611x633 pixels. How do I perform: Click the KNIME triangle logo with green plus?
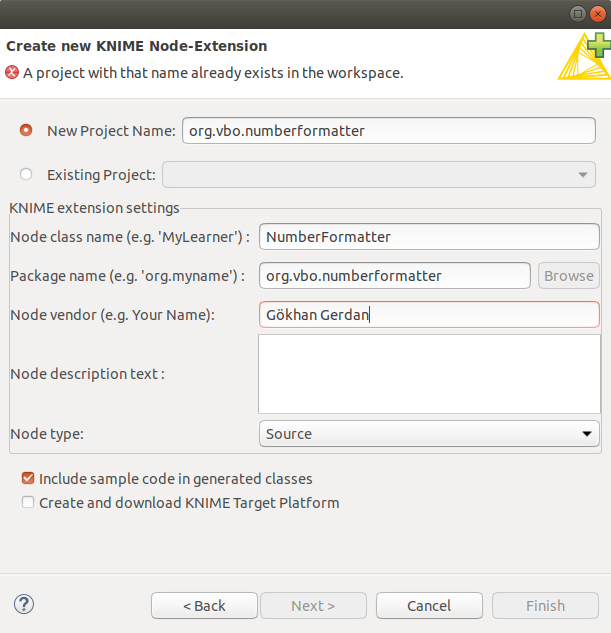click(584, 57)
